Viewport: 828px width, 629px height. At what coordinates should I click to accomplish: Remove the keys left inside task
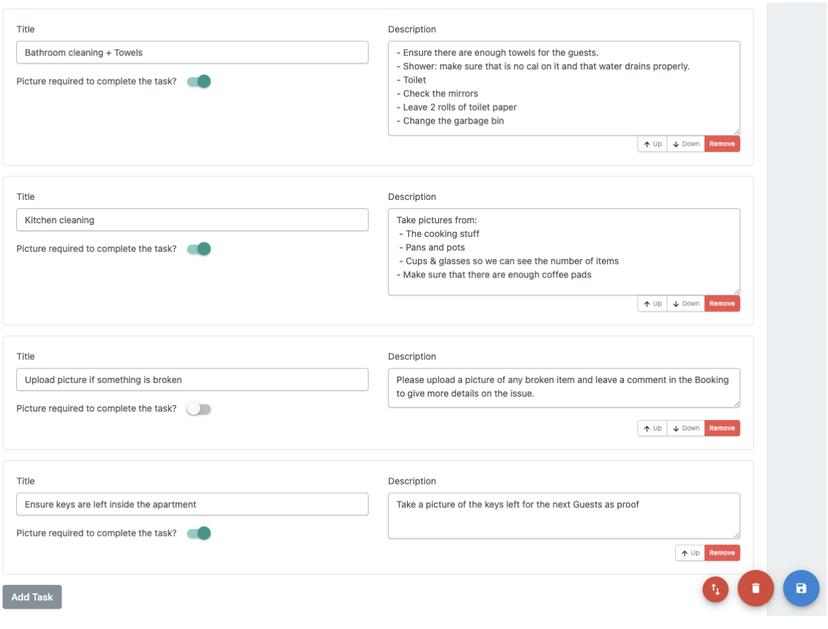722,553
